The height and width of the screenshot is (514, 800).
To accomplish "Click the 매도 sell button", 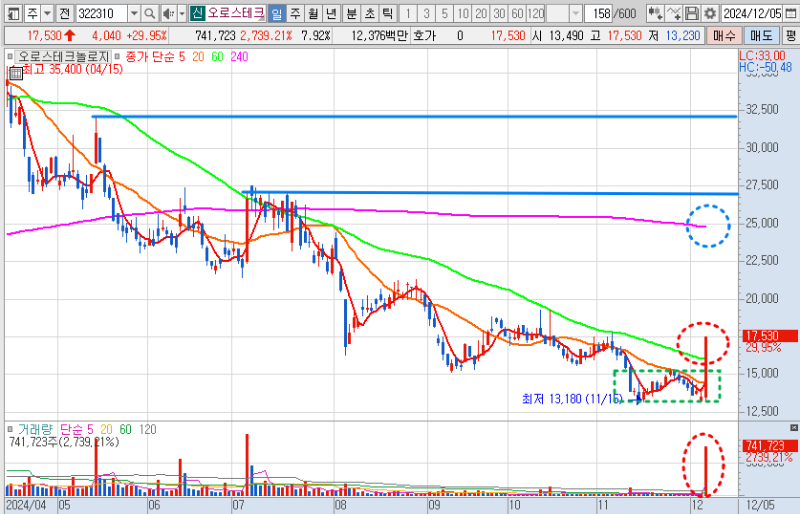I will tap(761, 36).
